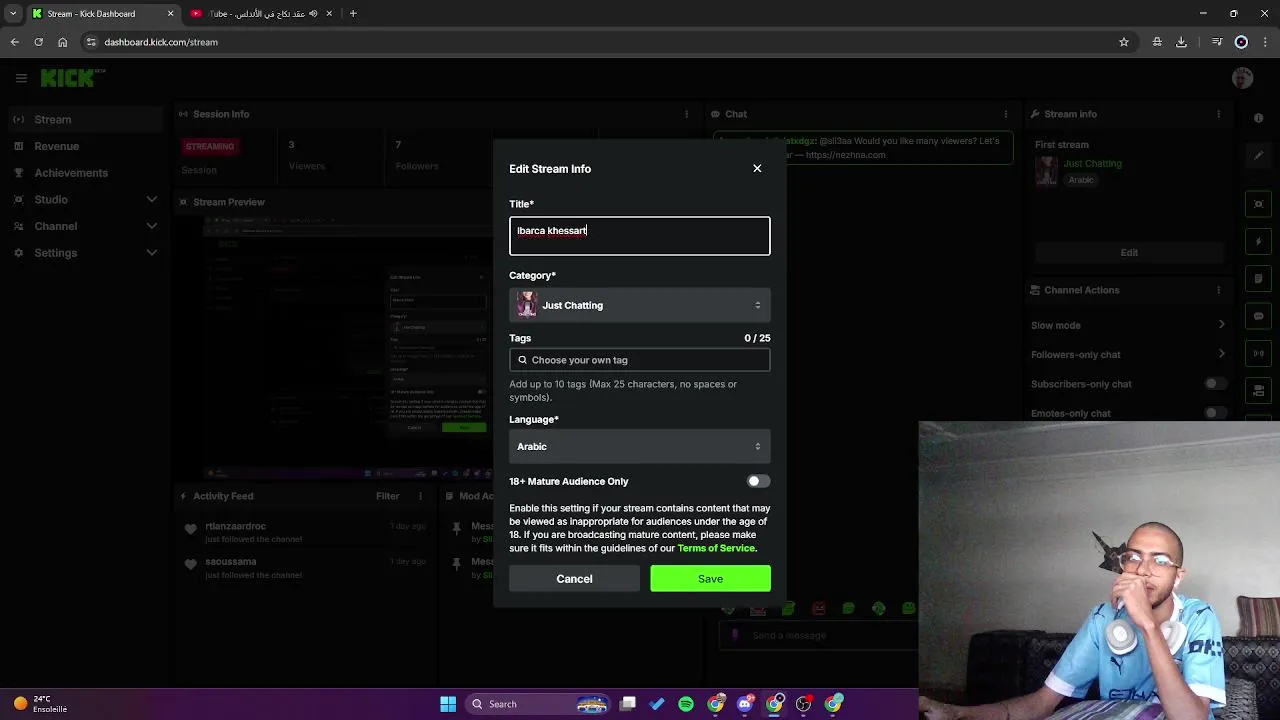Expand Followers-only chat options arrow
1280x720 pixels.
(x=1221, y=354)
